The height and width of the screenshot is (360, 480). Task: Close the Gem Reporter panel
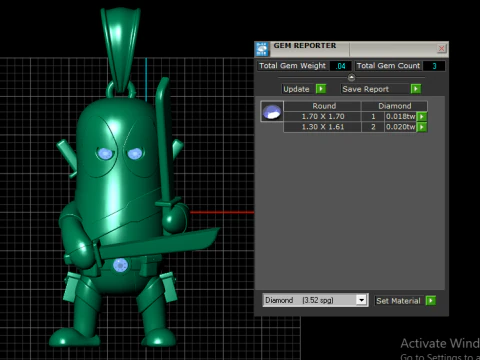click(x=441, y=49)
